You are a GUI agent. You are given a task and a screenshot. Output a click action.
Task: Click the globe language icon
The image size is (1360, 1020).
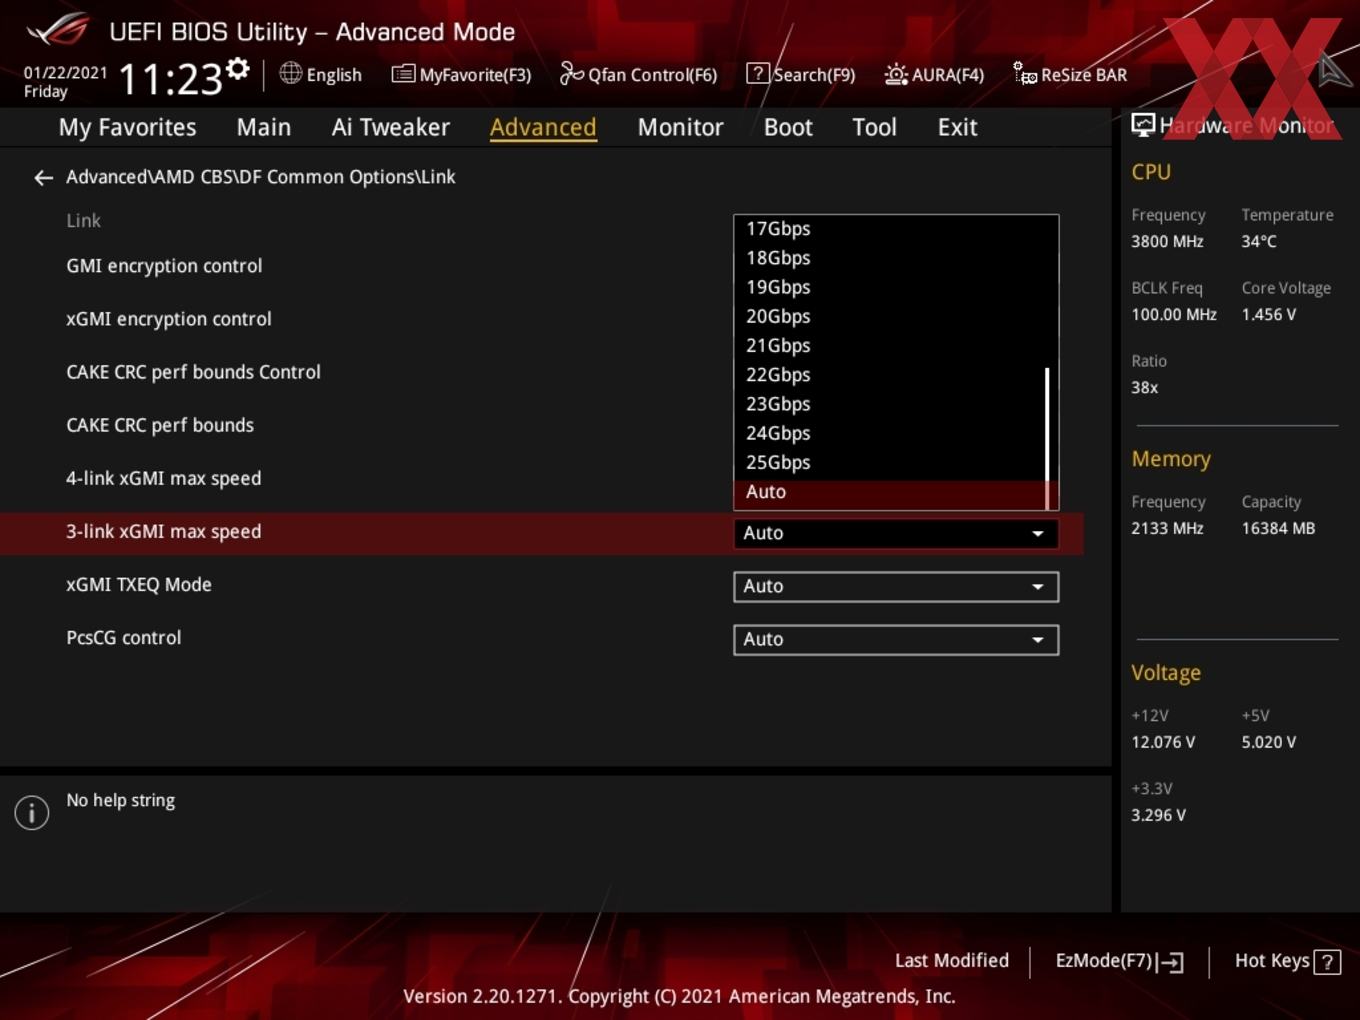tap(290, 73)
